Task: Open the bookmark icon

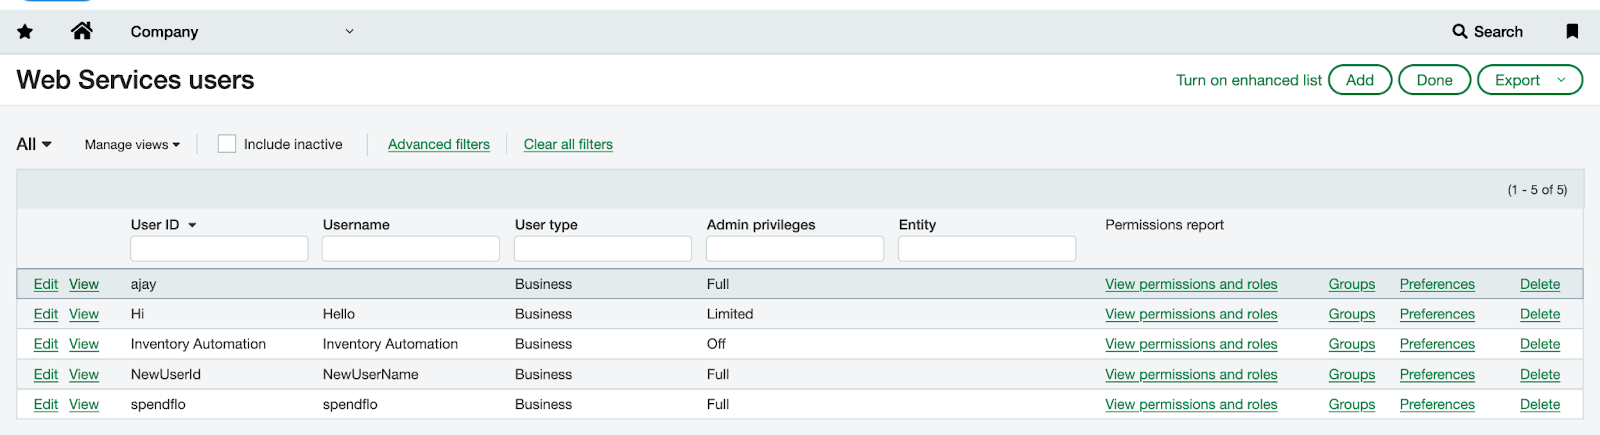Action: coord(1572,32)
